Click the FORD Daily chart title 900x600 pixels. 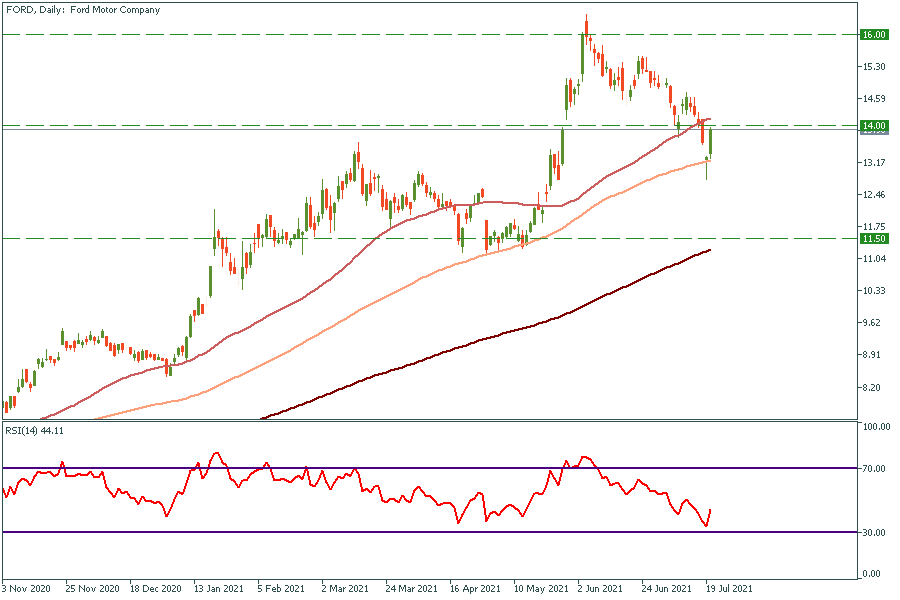[x=82, y=10]
